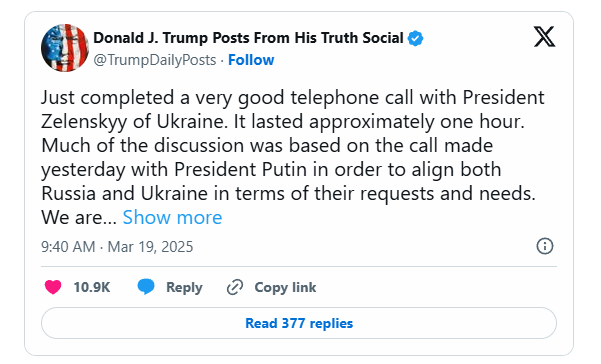Click the blue verified badge
The width and height of the screenshot is (601, 364).
[x=415, y=38]
